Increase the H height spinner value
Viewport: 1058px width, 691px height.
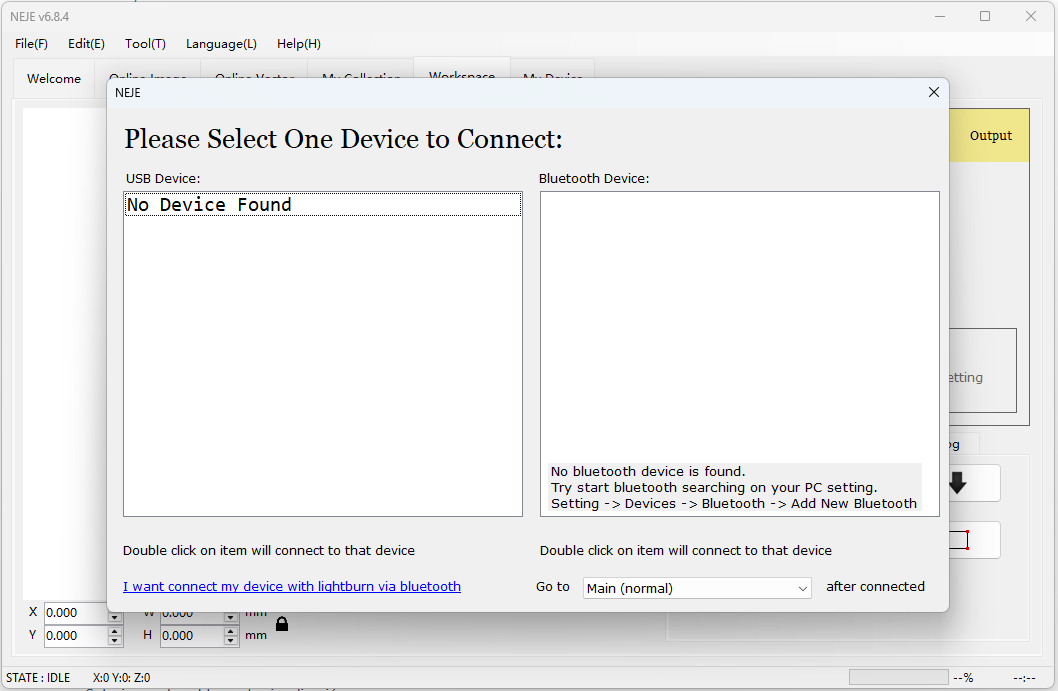point(231,630)
